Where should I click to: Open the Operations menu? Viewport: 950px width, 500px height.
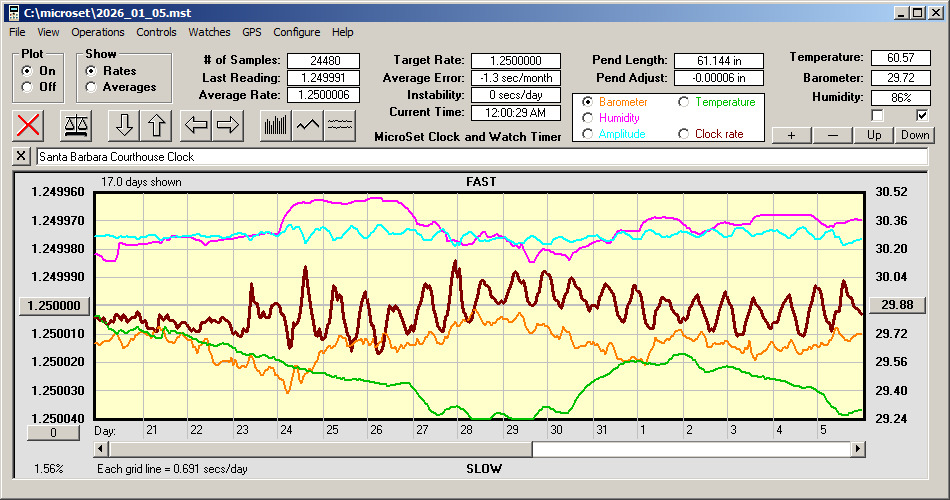click(98, 32)
